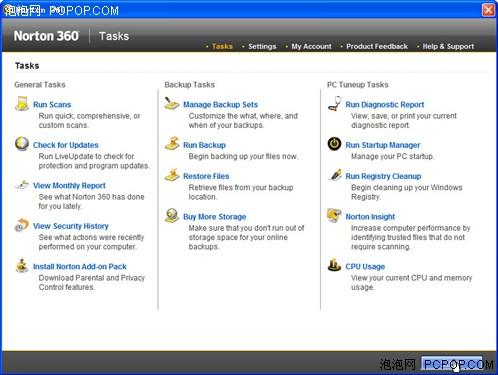
Task: Click the 'PC Tuneup Tasks' column heading
Action: coord(358,85)
